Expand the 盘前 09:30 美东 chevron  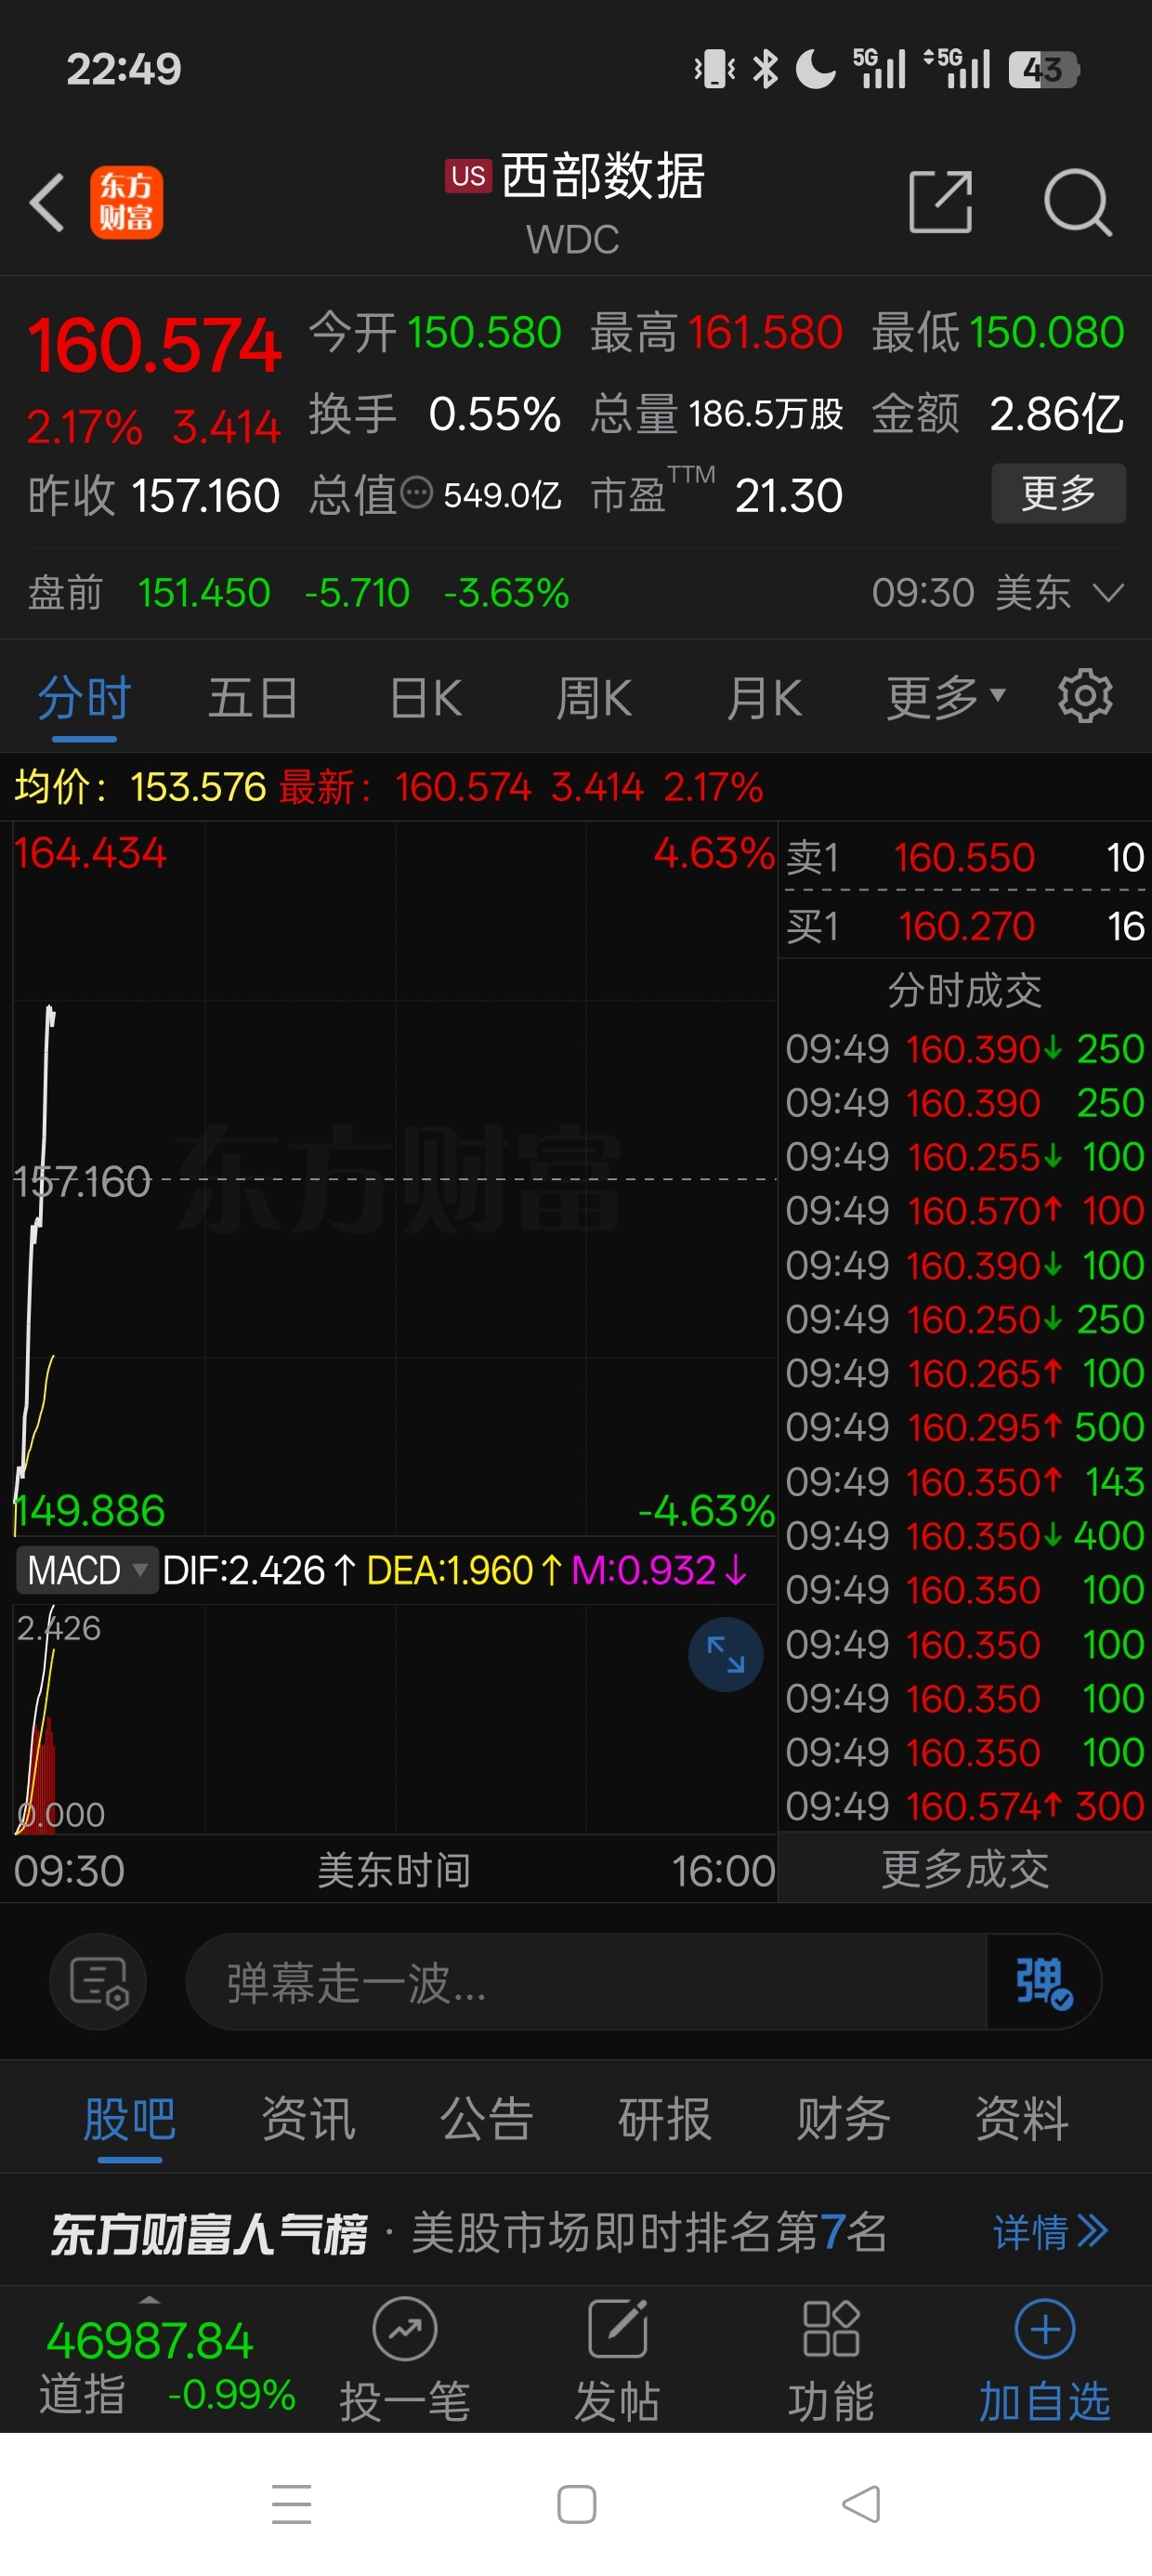pos(1108,593)
